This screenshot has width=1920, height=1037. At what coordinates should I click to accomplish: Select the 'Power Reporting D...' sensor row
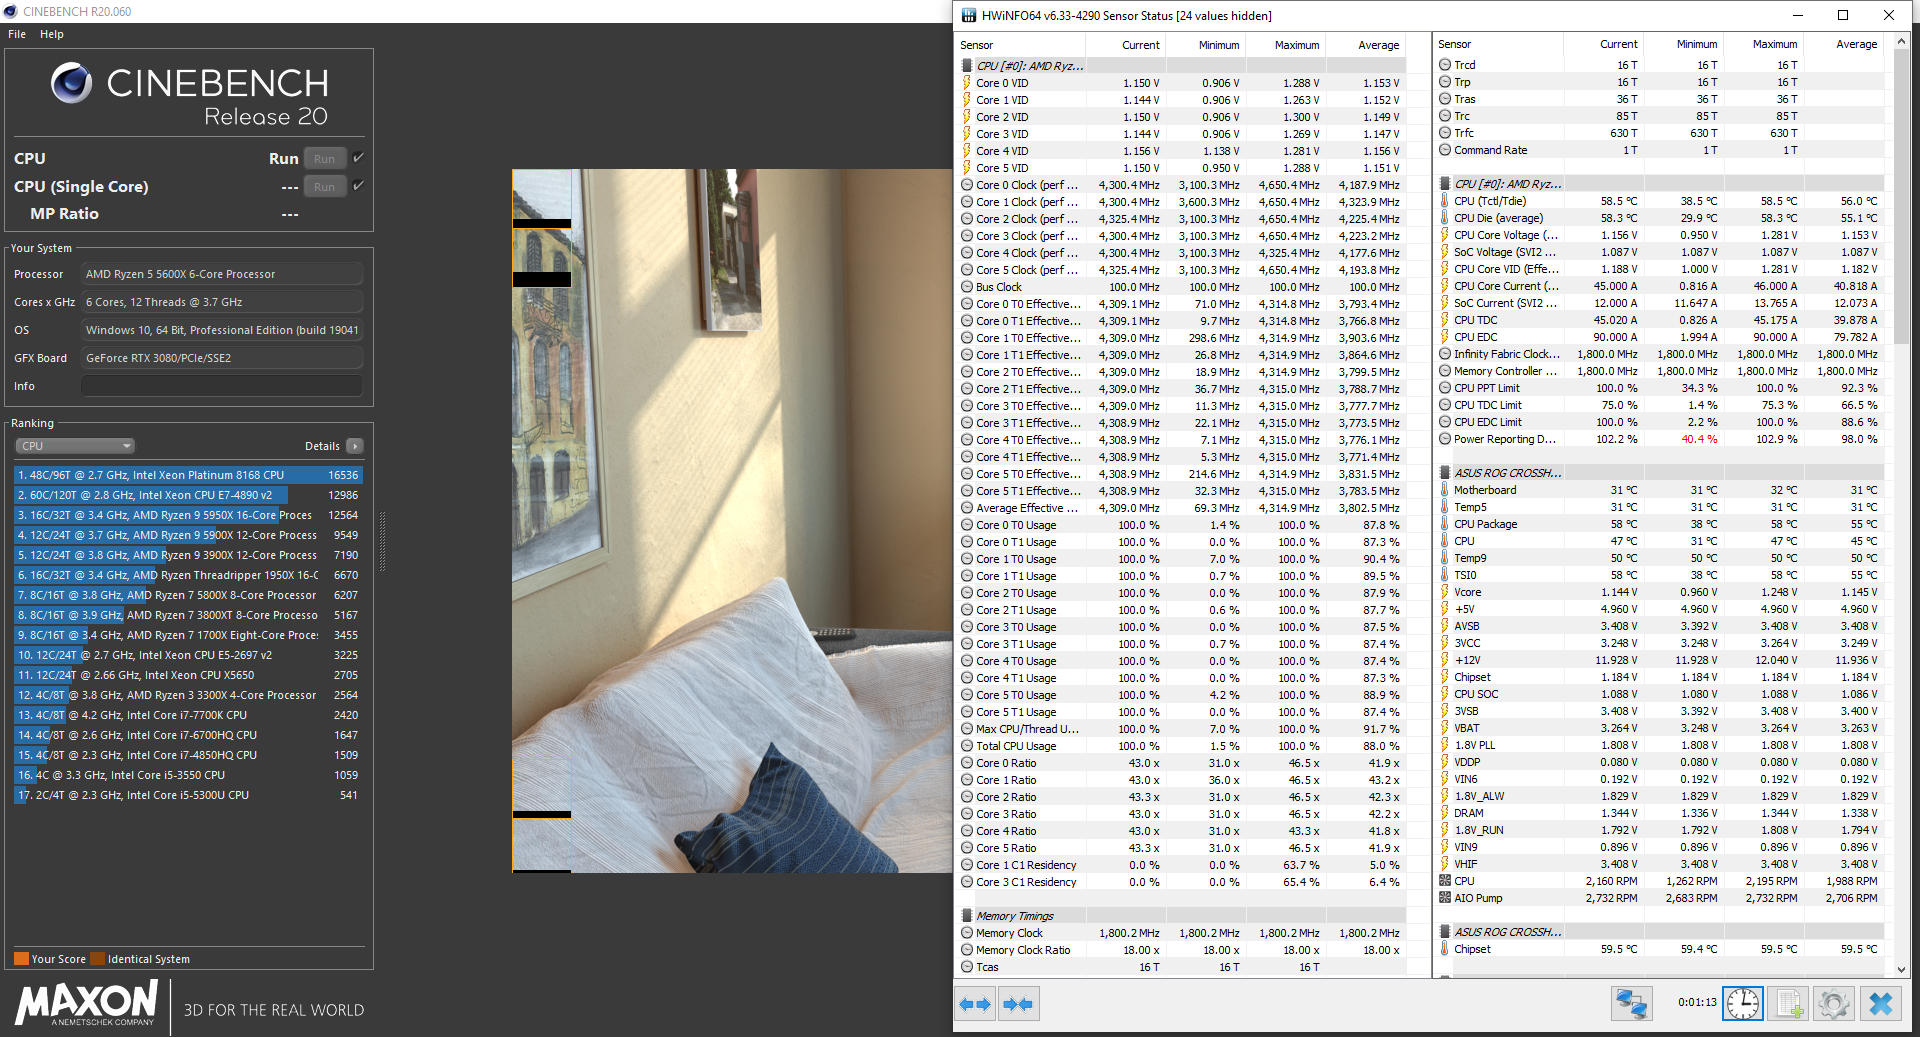[x=1661, y=439]
